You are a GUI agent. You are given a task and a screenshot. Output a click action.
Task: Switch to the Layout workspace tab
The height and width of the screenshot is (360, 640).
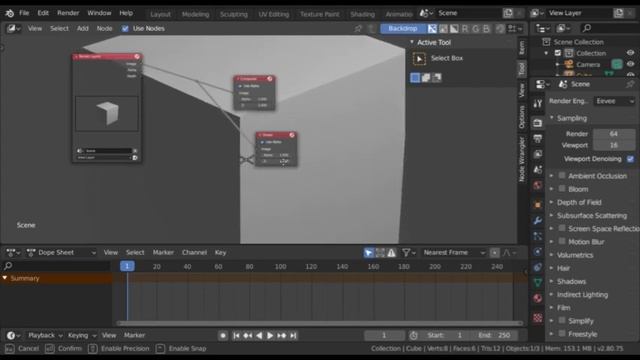pyautogui.click(x=160, y=14)
